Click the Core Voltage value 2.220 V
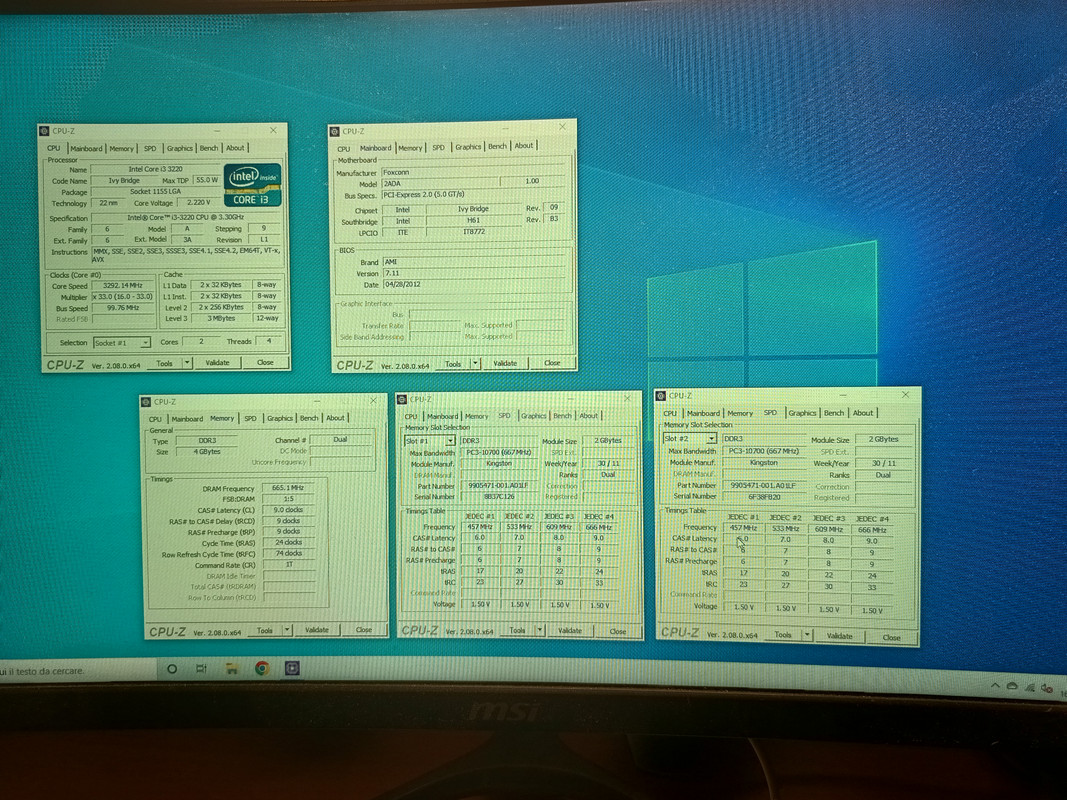This screenshot has width=1067, height=800. [x=199, y=203]
